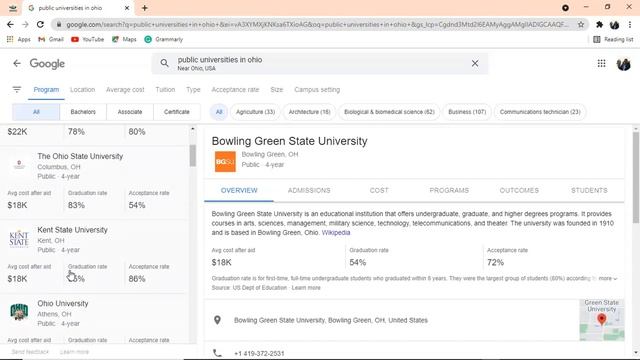Select the Tuition filter tab

click(x=165, y=90)
